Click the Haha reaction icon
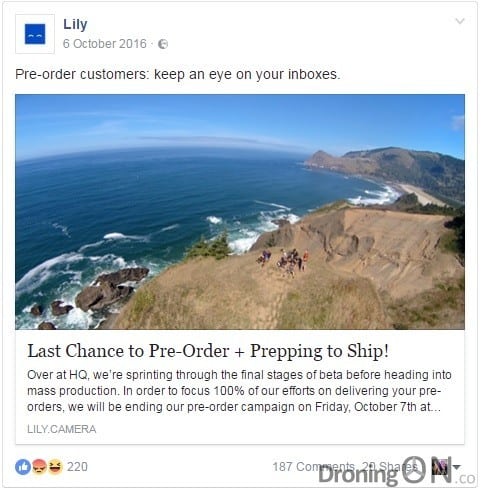 pos(55,467)
